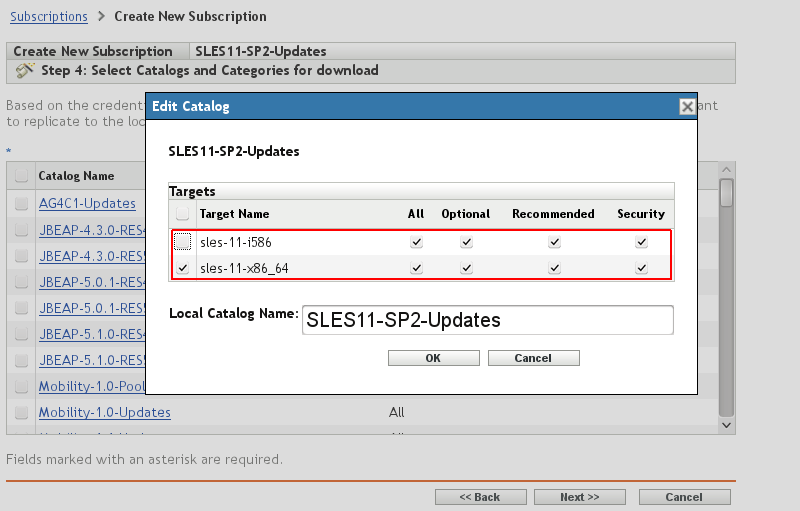Cancel the Edit Catalog dialog
The width and height of the screenshot is (800, 511).
point(533,358)
